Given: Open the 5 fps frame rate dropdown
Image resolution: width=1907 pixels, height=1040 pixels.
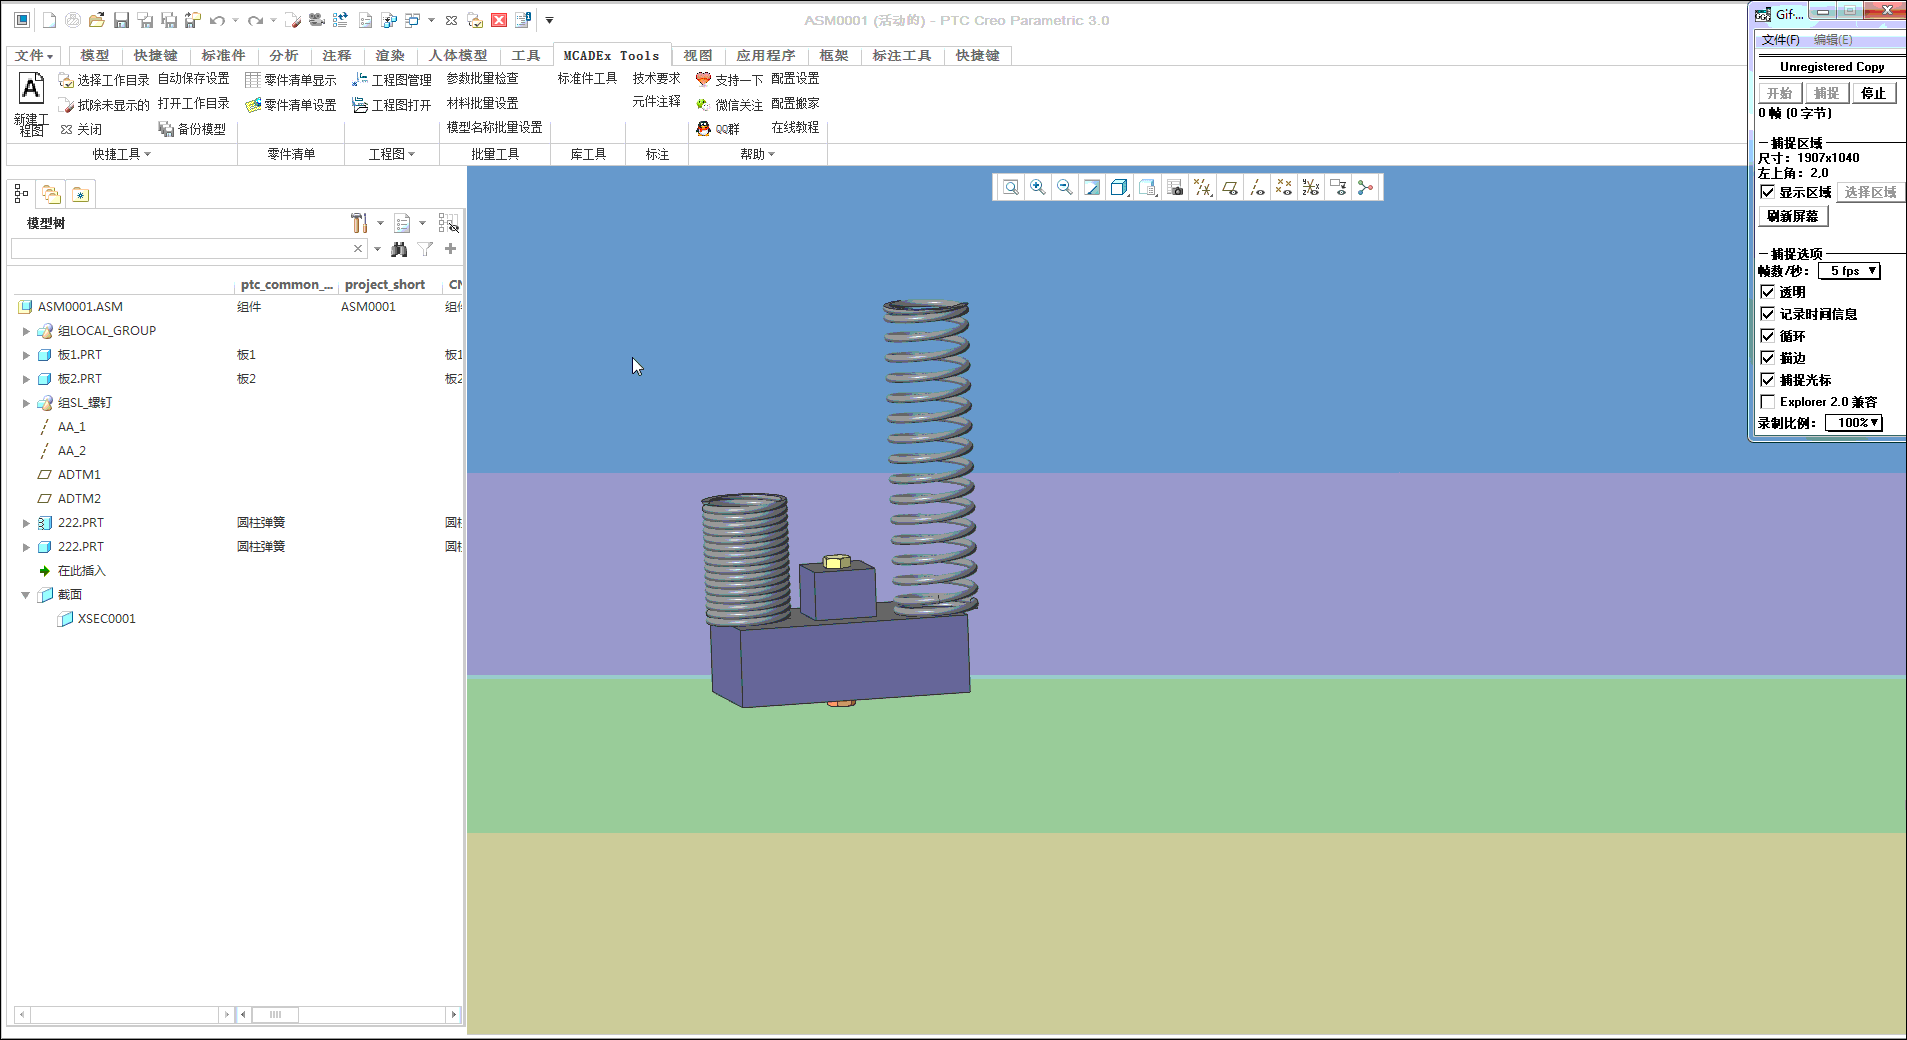Looking at the screenshot, I should click(x=1850, y=271).
